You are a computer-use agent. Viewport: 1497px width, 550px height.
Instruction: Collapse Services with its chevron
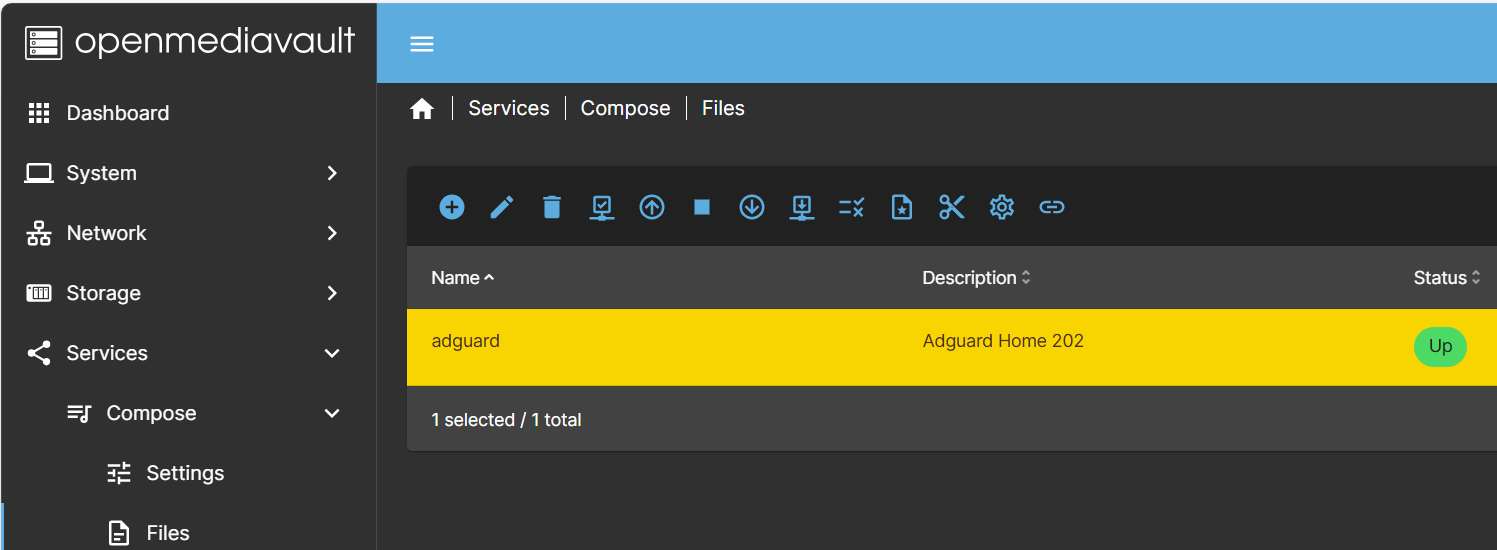[333, 353]
